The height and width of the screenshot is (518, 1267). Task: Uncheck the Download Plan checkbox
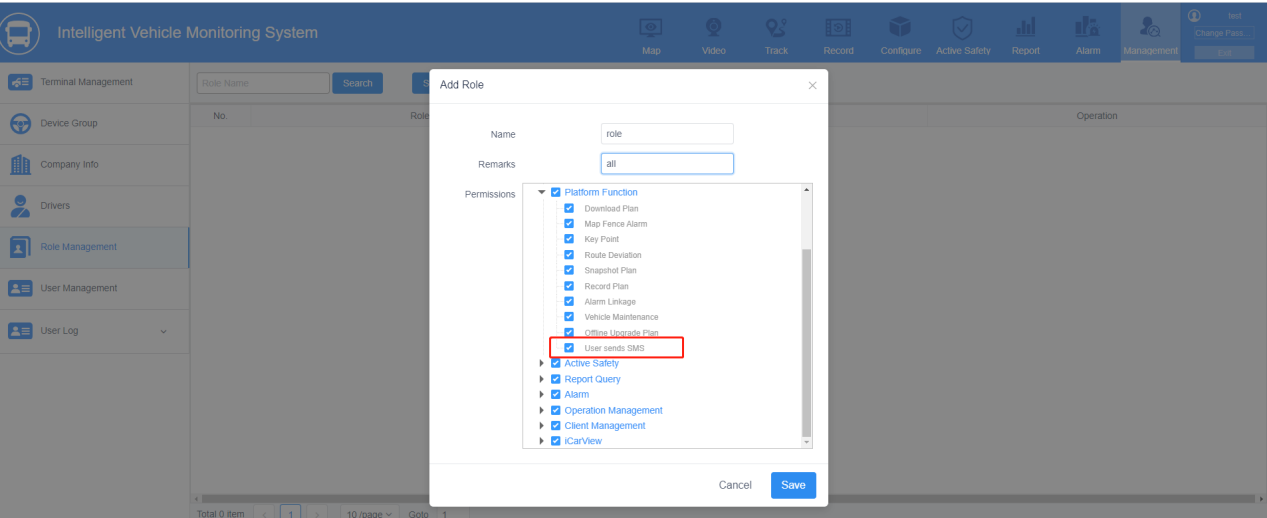pyautogui.click(x=569, y=208)
